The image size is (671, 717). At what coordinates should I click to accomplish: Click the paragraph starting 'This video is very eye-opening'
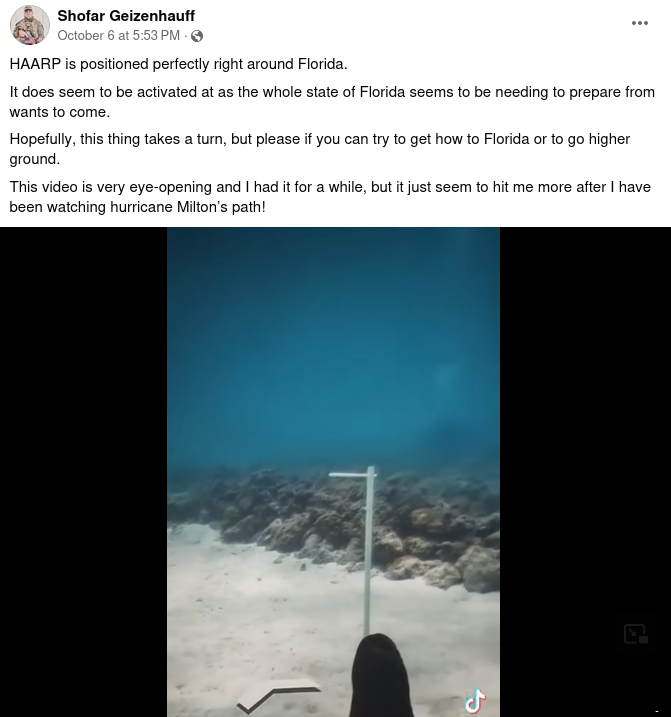(330, 197)
